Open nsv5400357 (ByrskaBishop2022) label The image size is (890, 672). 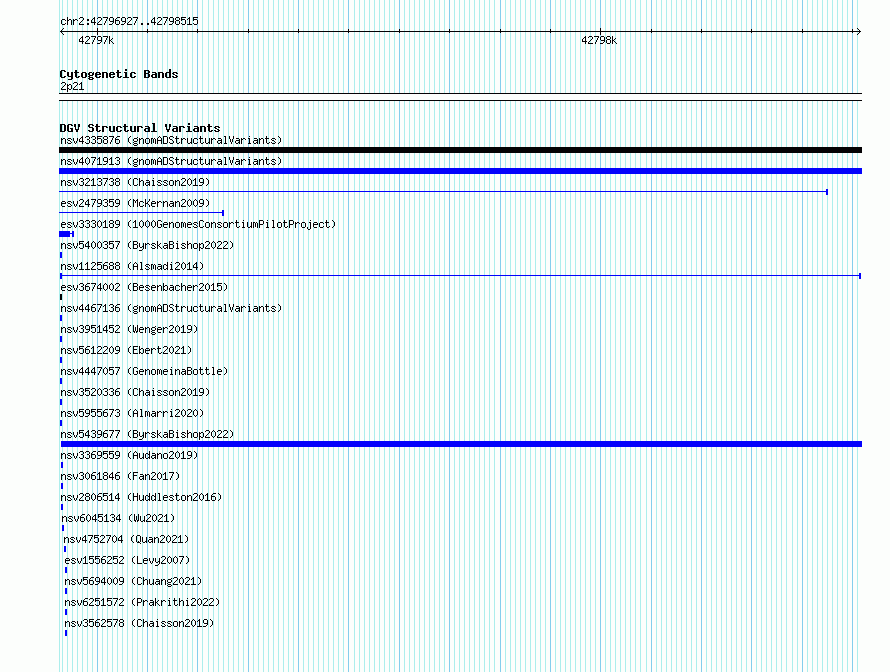point(147,245)
